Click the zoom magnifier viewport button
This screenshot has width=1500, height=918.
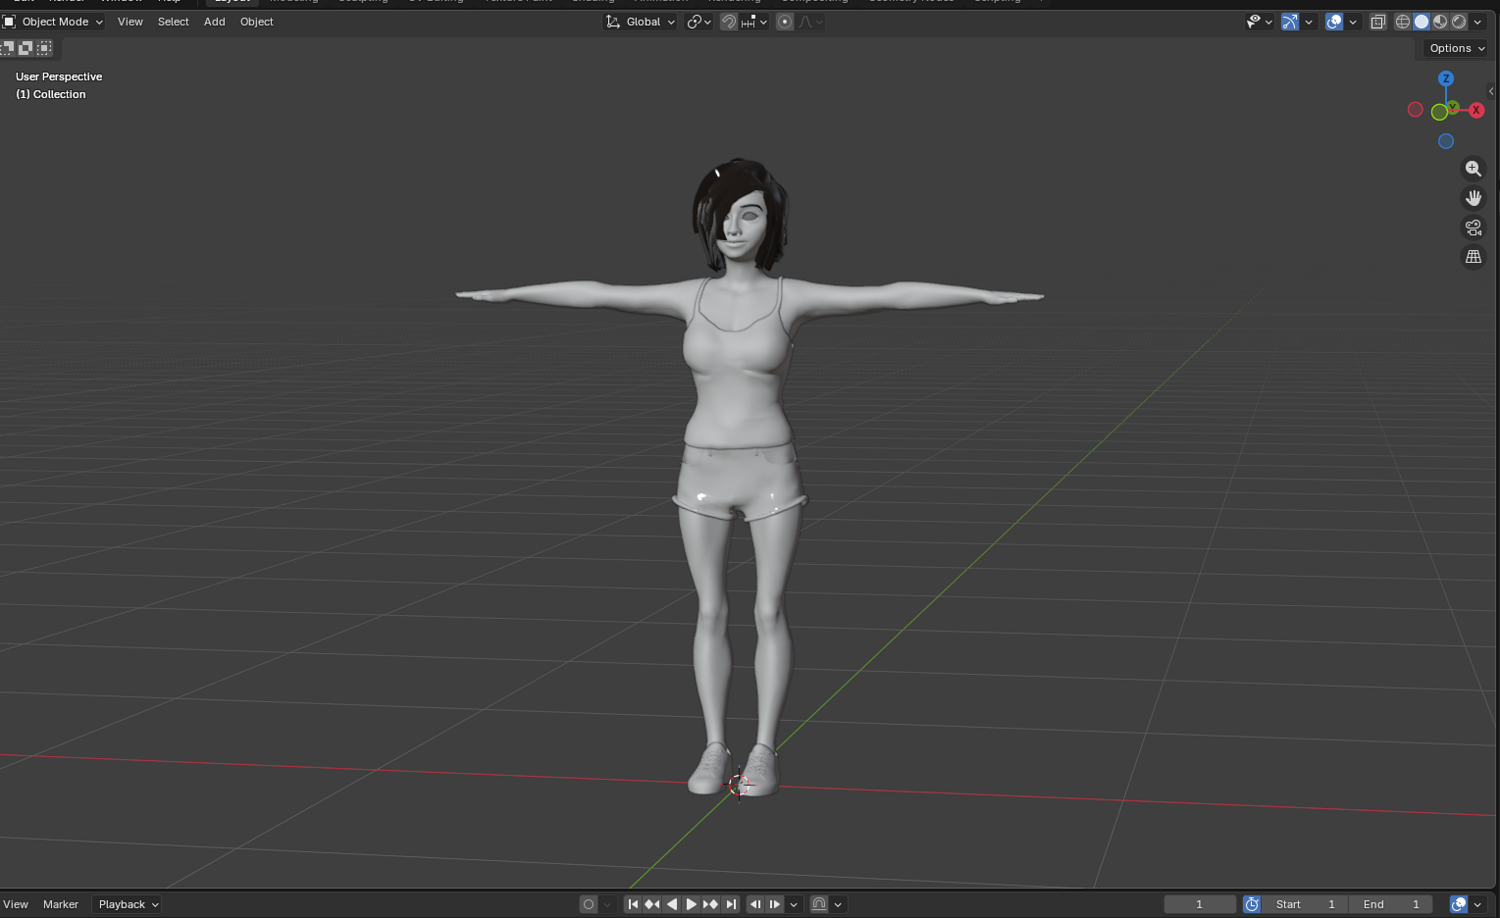pos(1473,169)
